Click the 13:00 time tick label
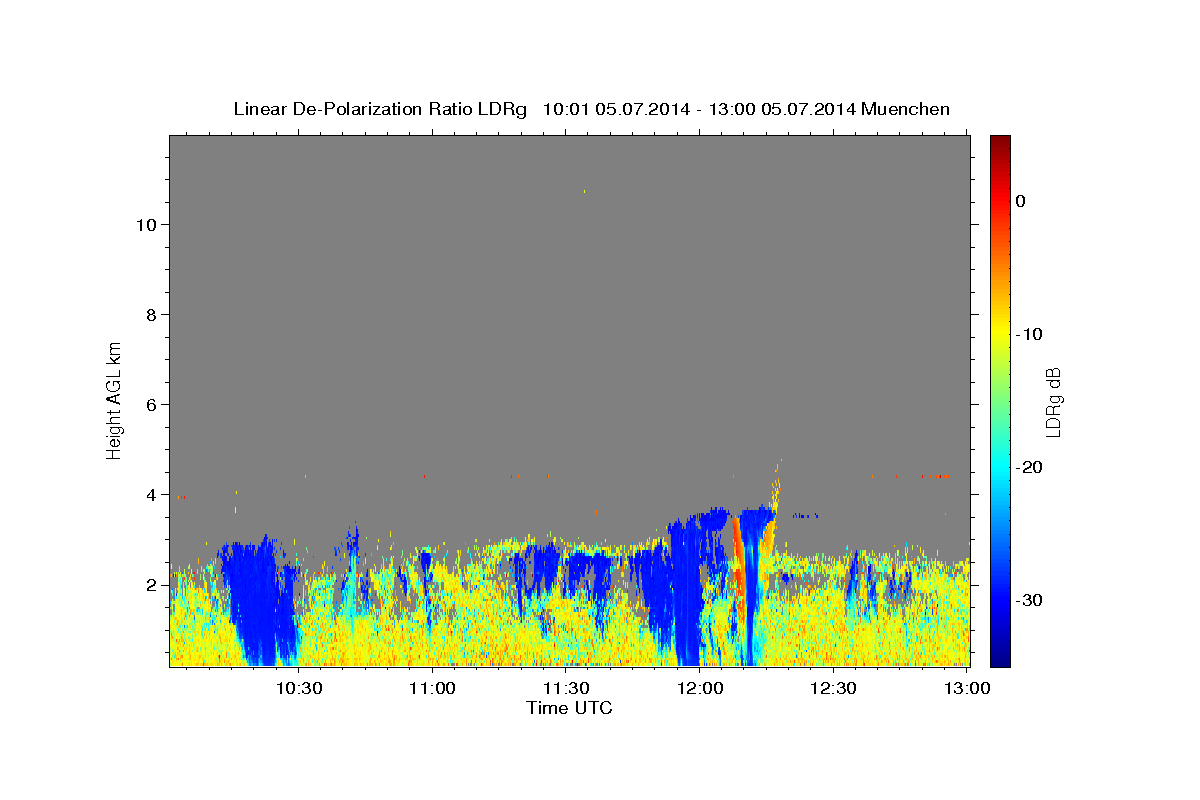The image size is (1200, 800). coord(966,688)
